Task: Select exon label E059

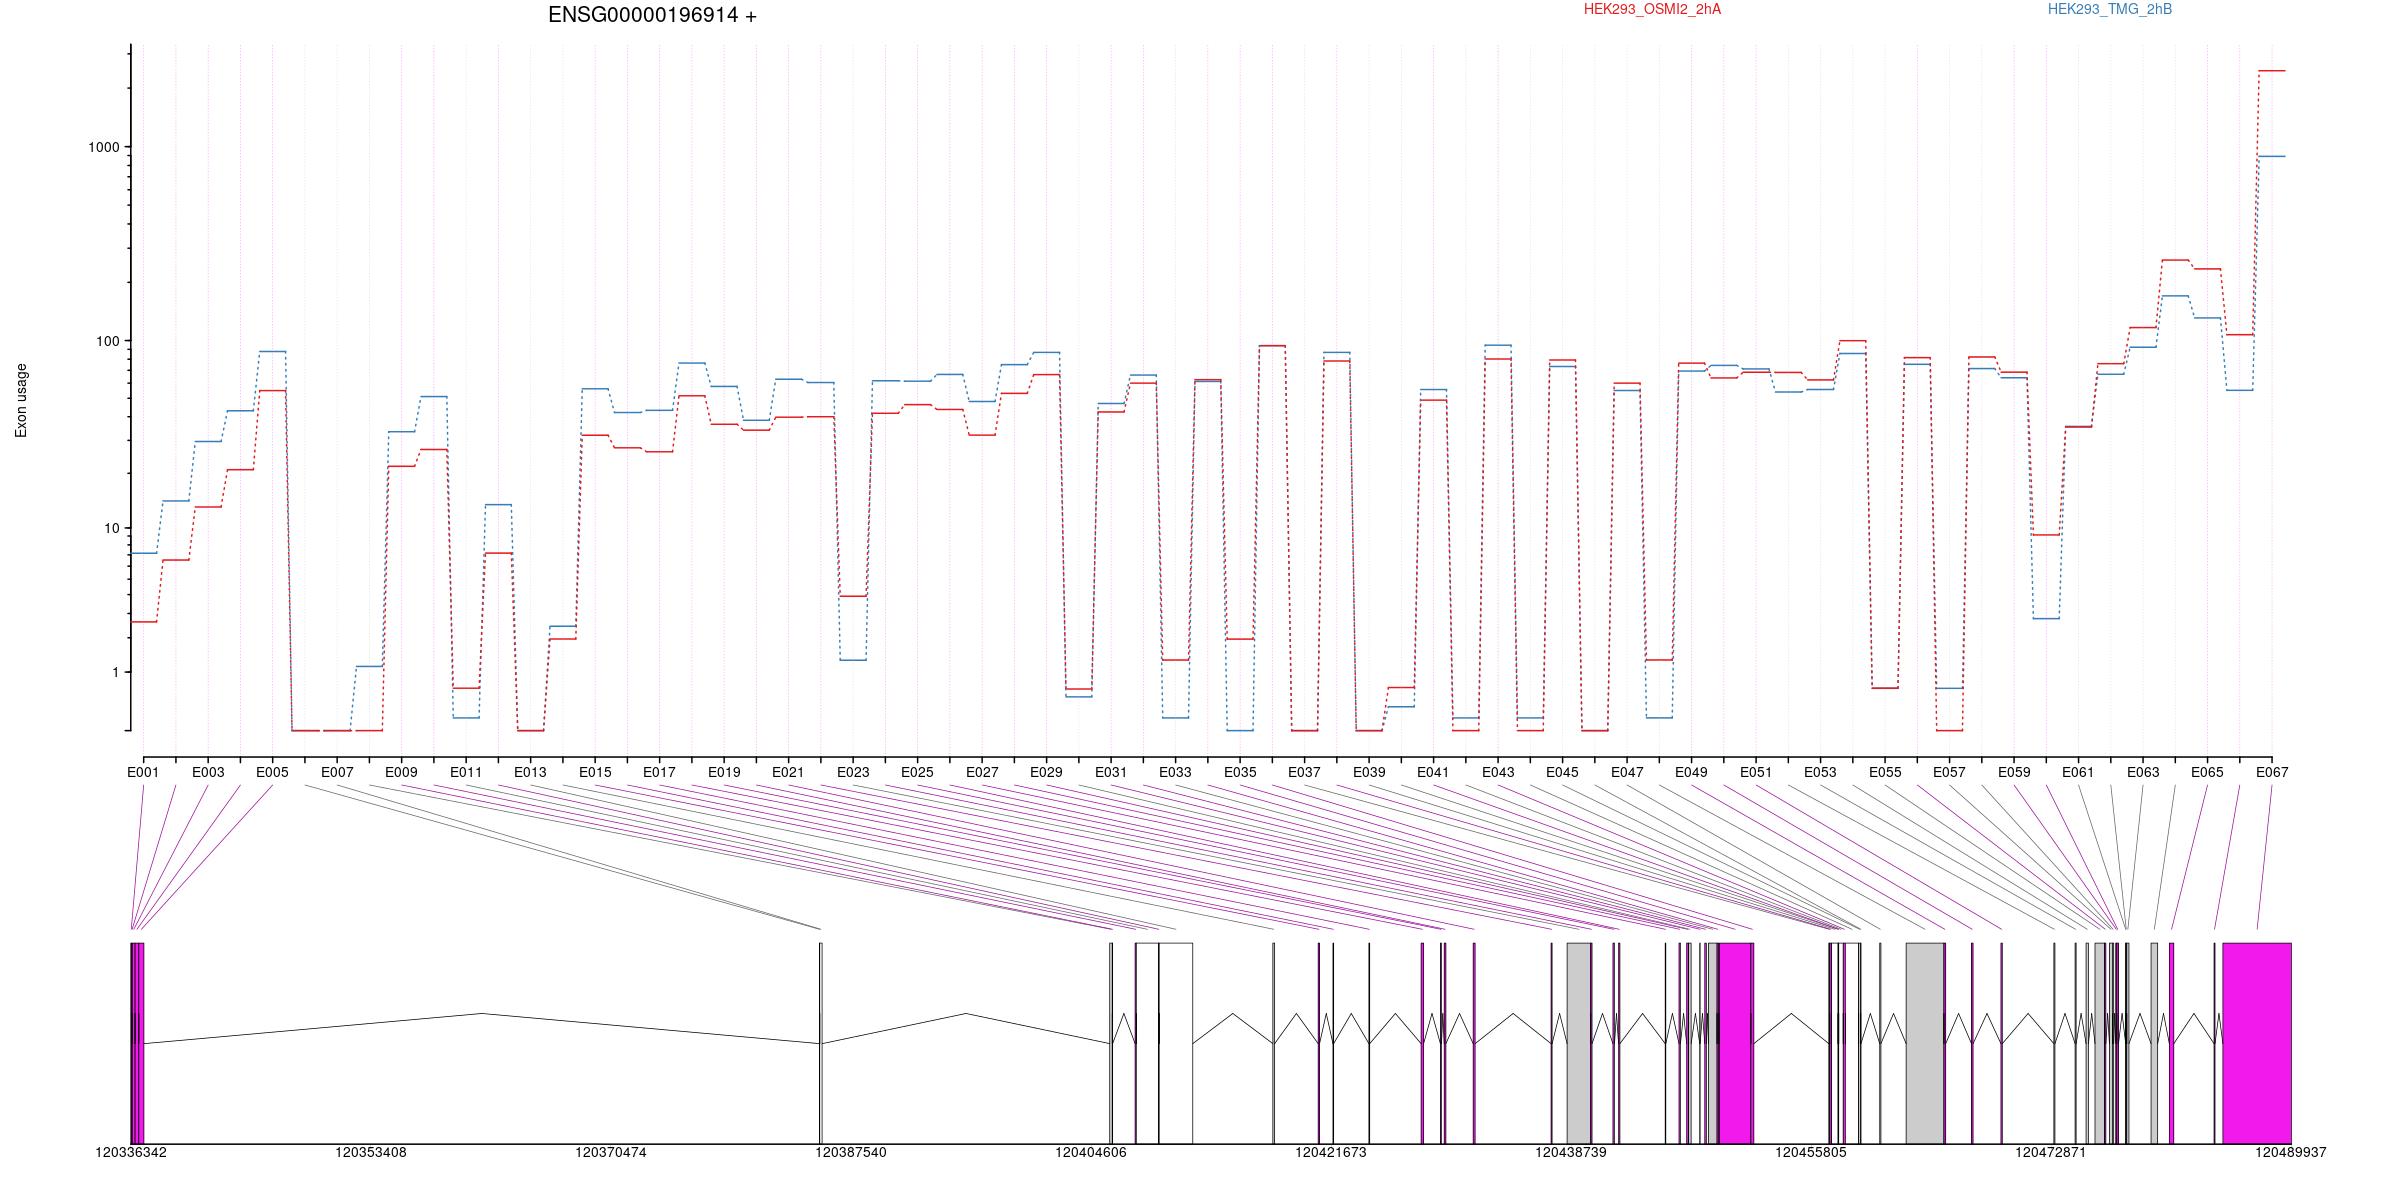Action: pos(2014,772)
